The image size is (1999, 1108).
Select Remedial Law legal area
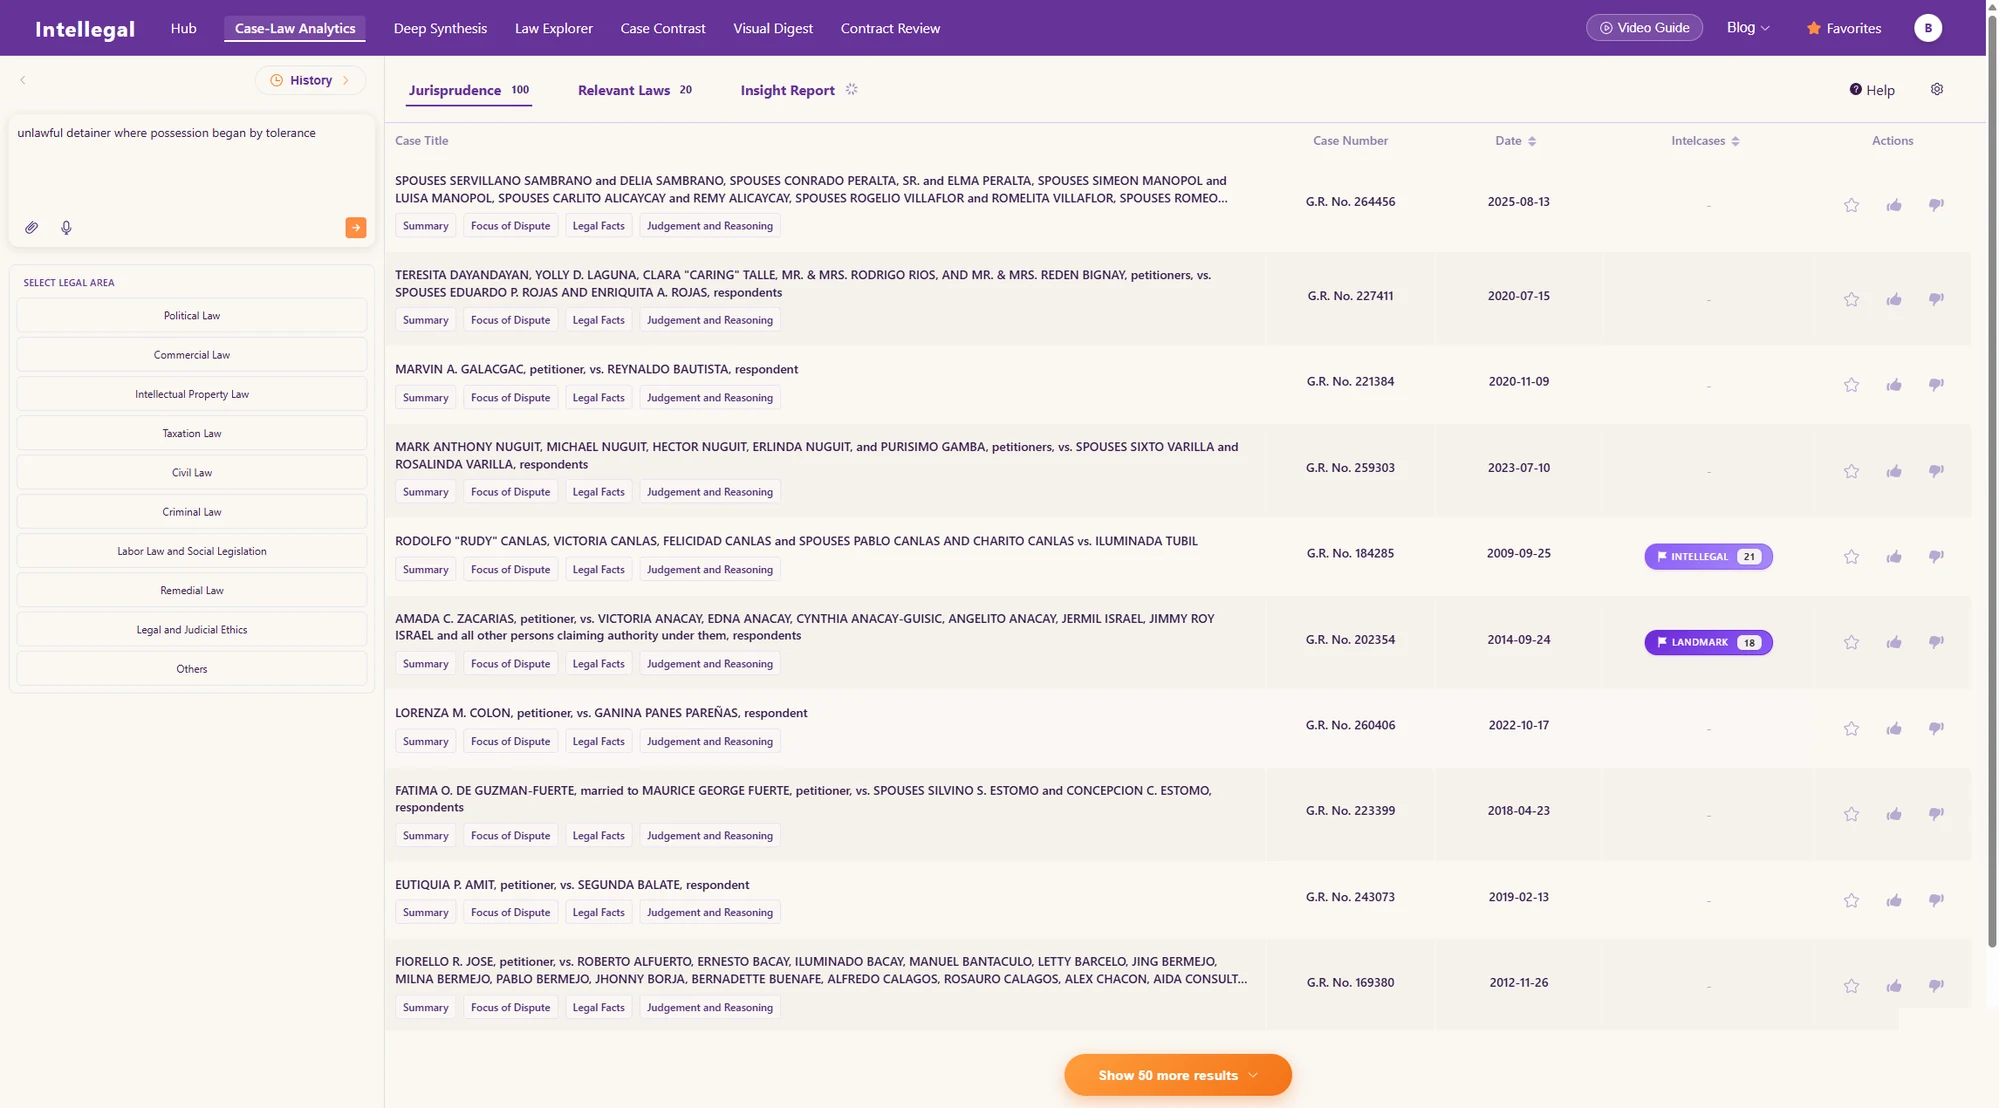(x=192, y=590)
